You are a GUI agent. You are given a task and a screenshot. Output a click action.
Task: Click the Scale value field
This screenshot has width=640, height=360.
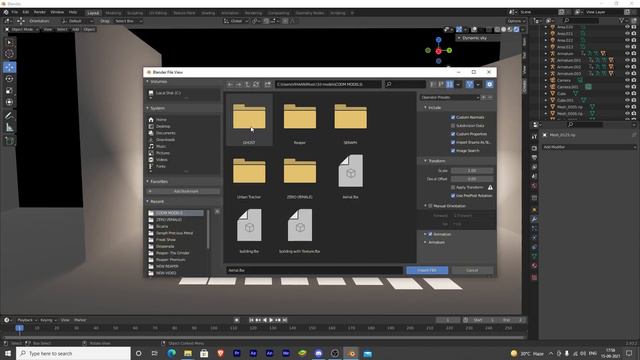(x=472, y=171)
